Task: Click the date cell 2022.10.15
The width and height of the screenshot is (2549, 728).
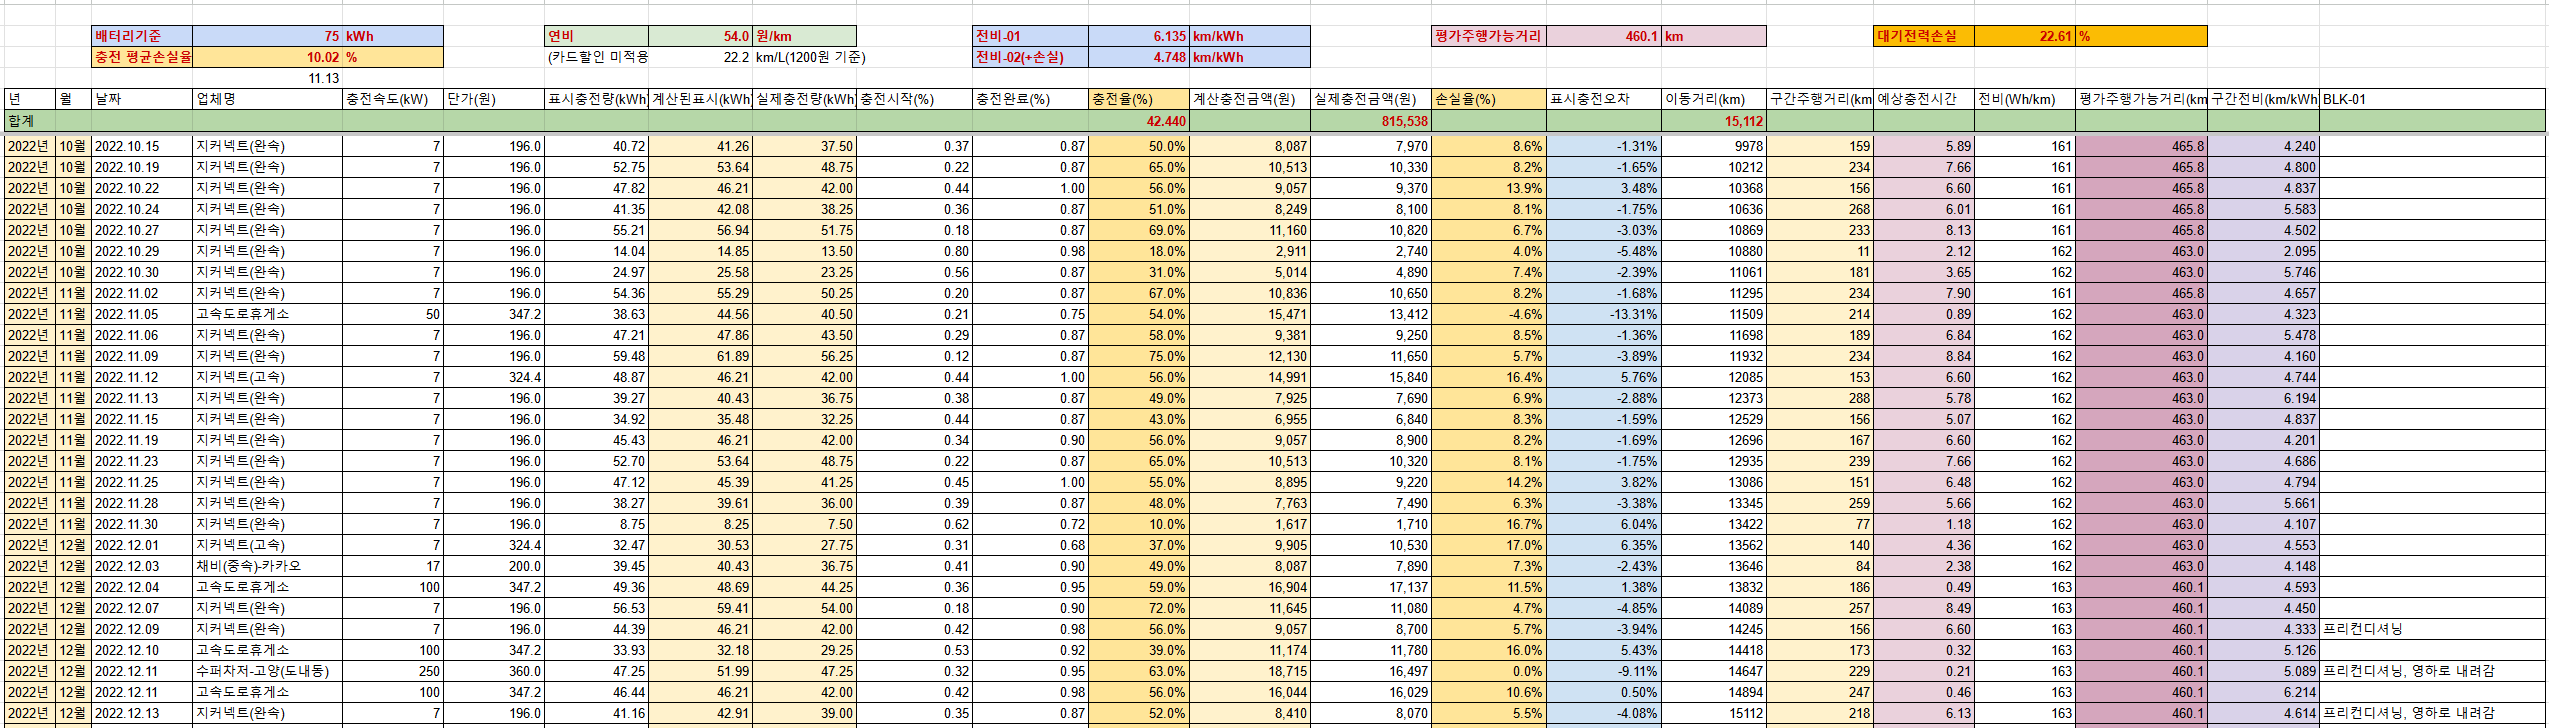Action: point(142,146)
